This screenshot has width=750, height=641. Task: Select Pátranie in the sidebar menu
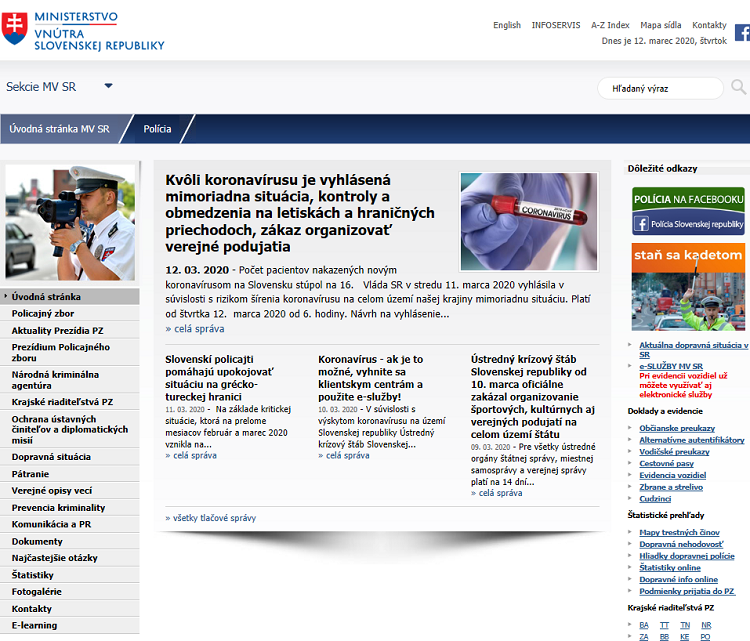point(31,473)
